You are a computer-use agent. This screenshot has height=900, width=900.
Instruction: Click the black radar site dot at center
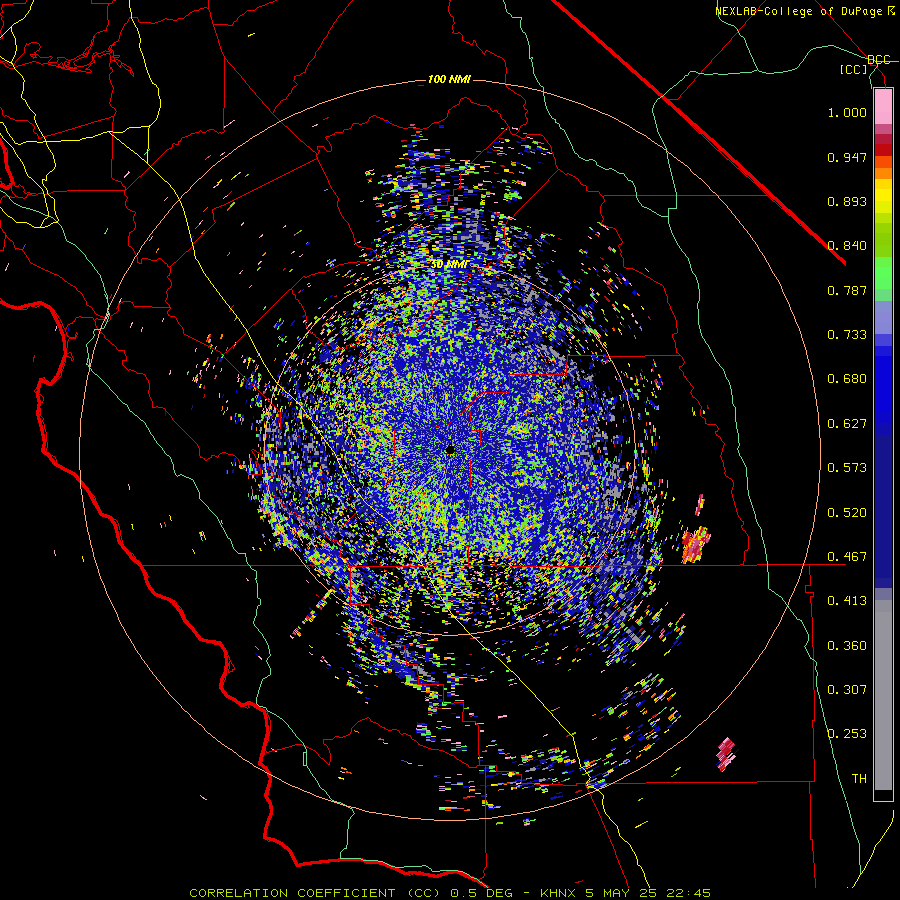tap(450, 450)
